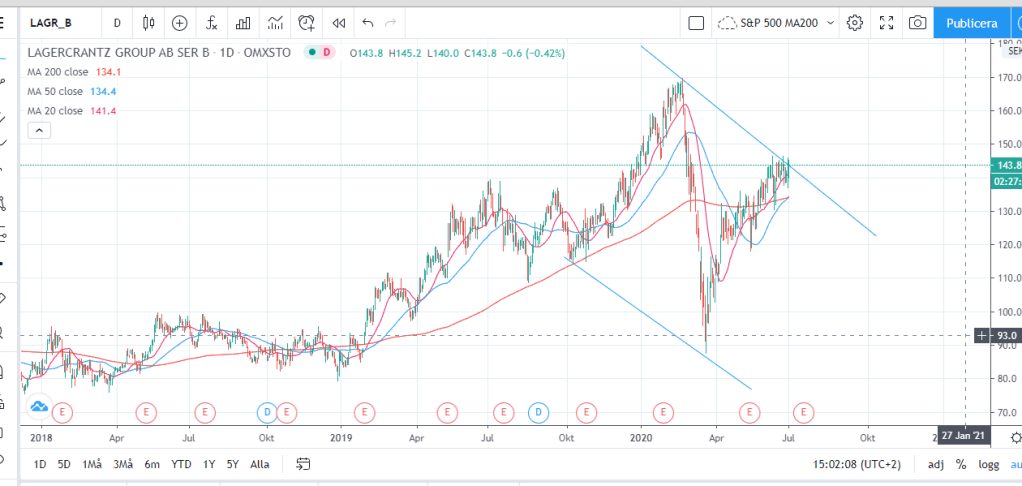The image size is (1022, 486).
Task: Collapse the indicator legend with the chevron
Action: [37, 130]
